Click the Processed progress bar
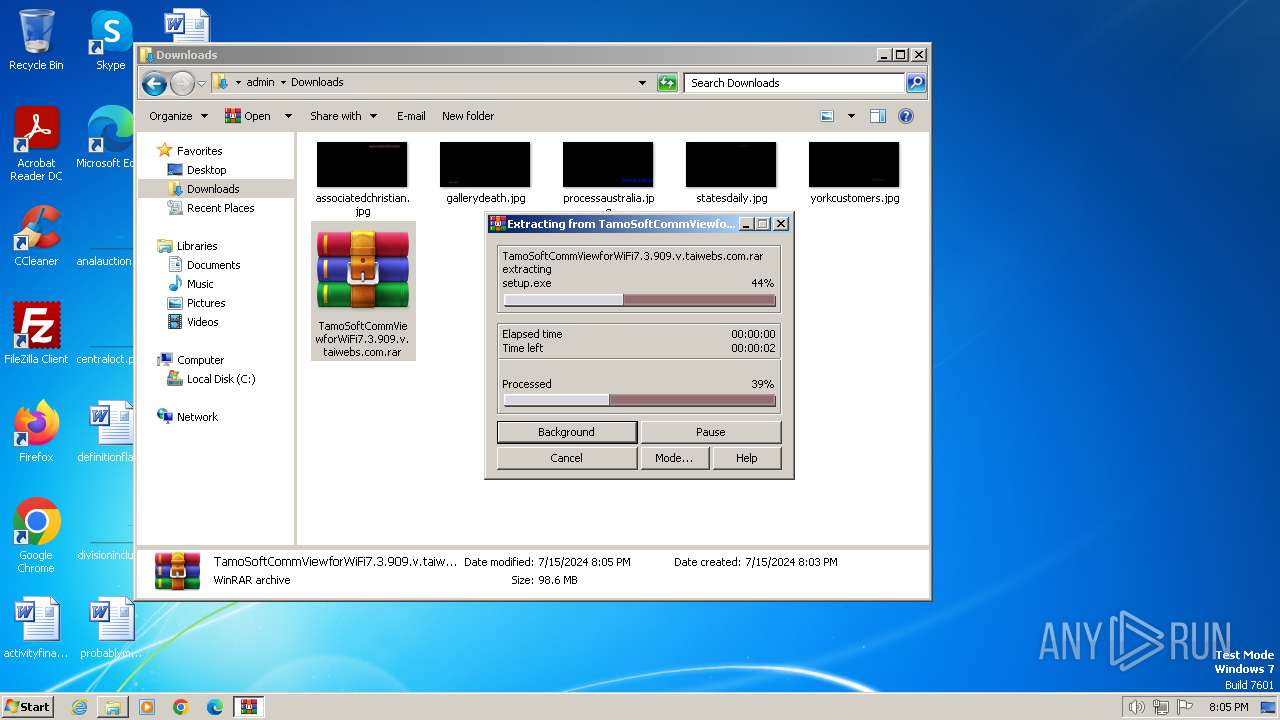Screen dimensions: 1280x720 [639, 400]
